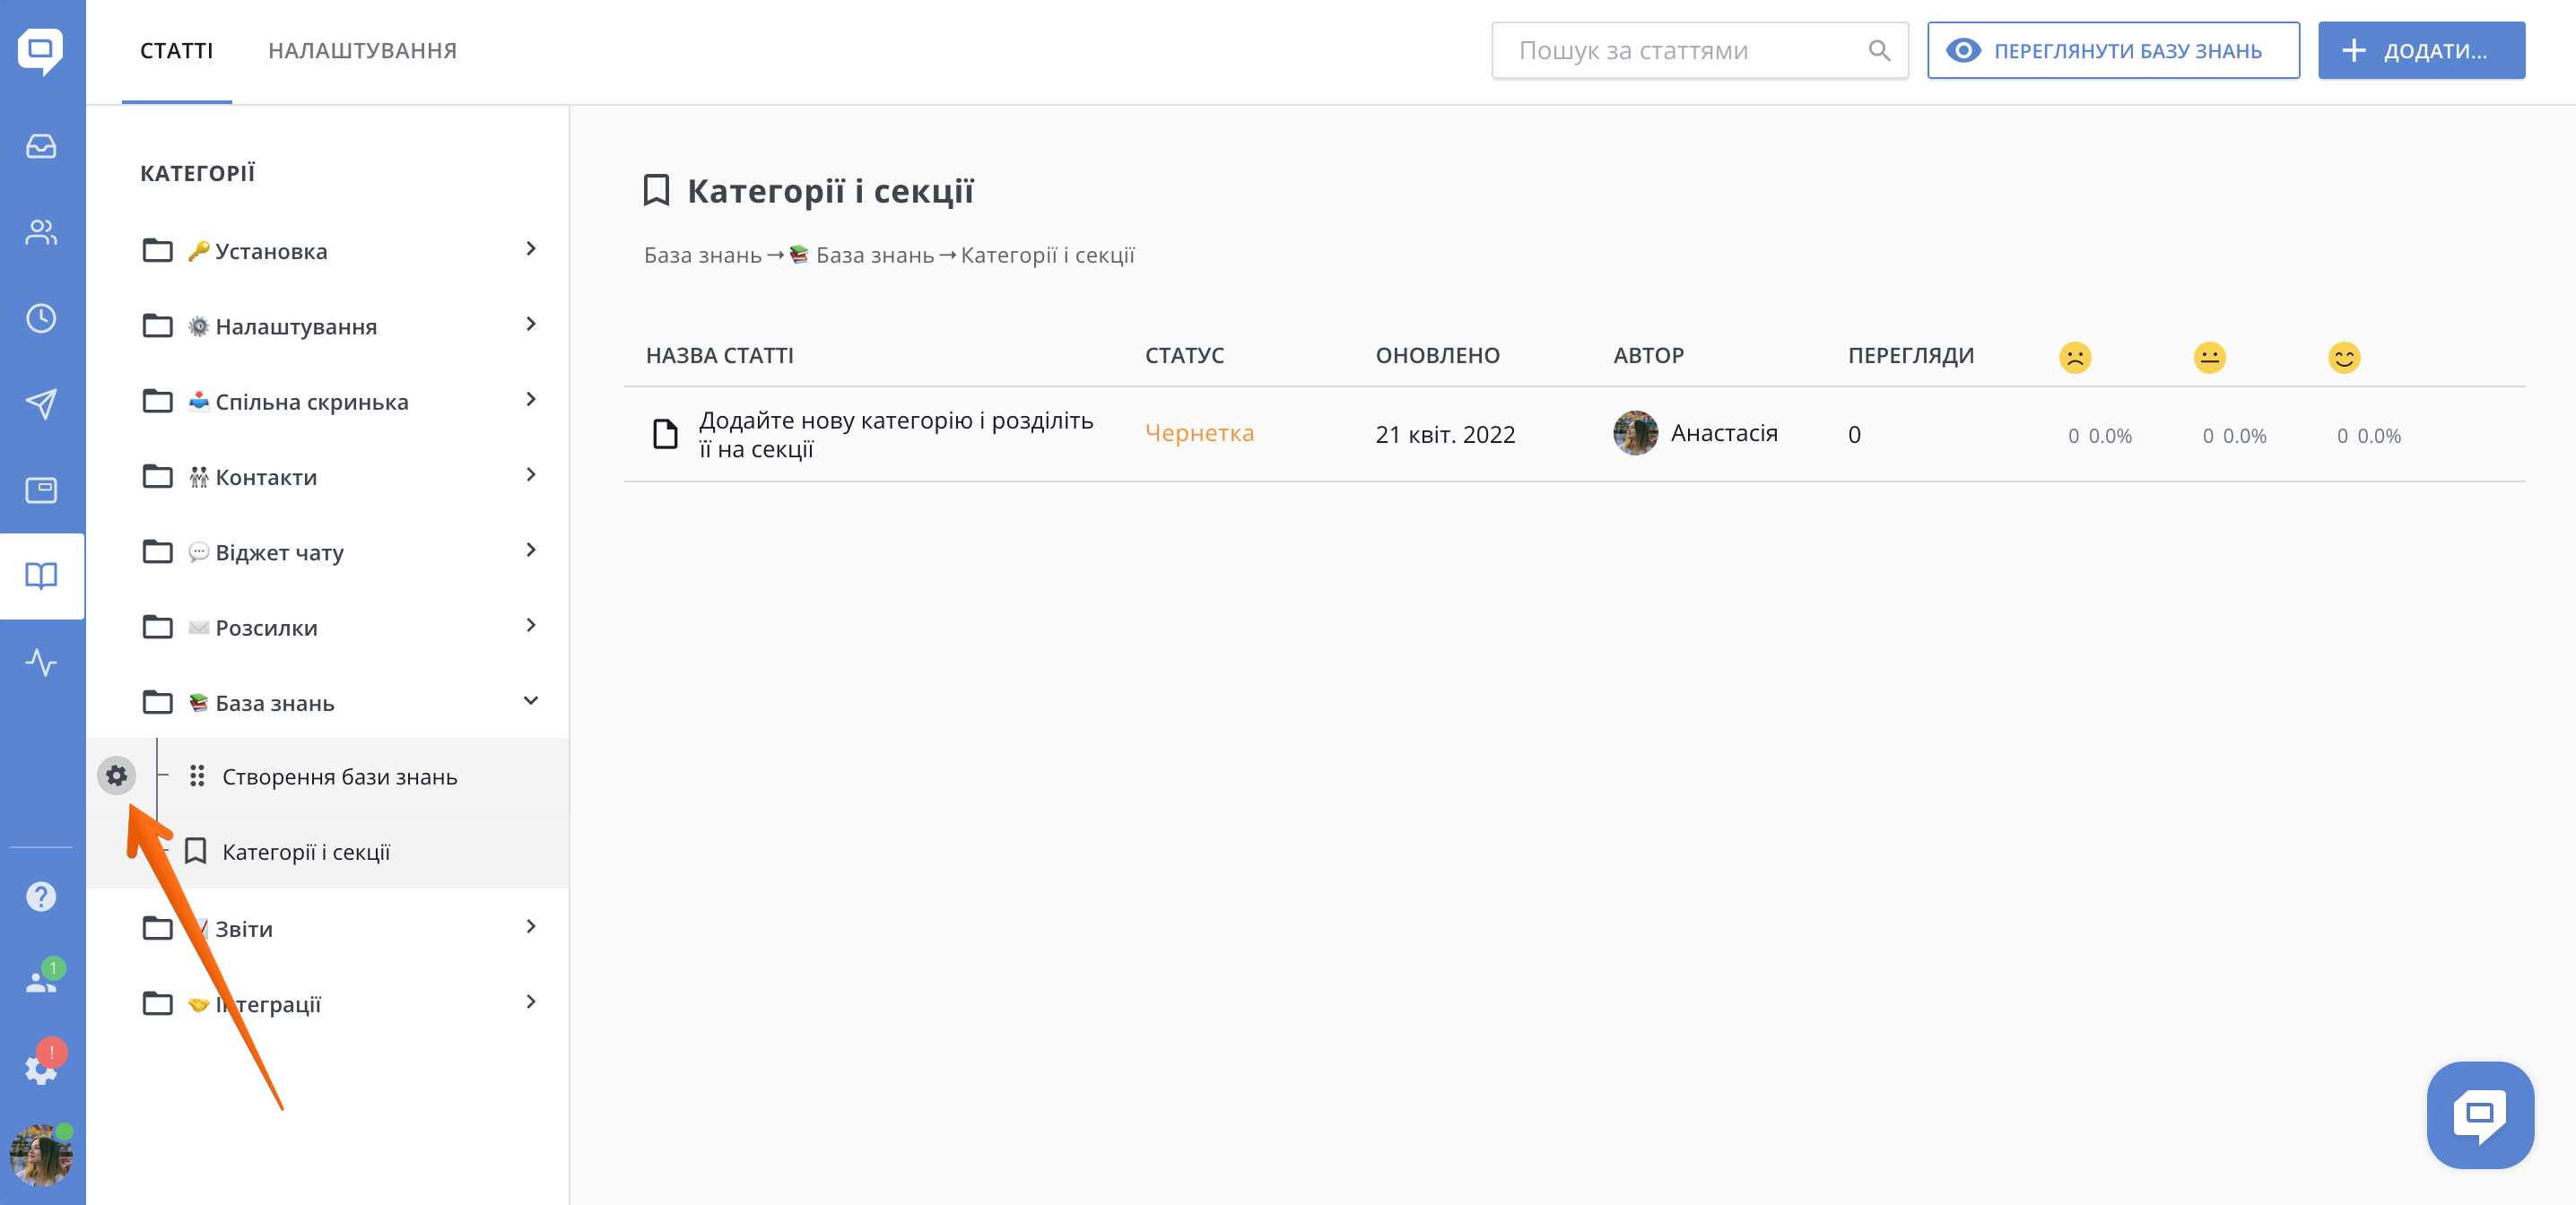Screen dimensions: 2576x1205
Task: Click the clock history sidebar icon
Action: click(41, 319)
